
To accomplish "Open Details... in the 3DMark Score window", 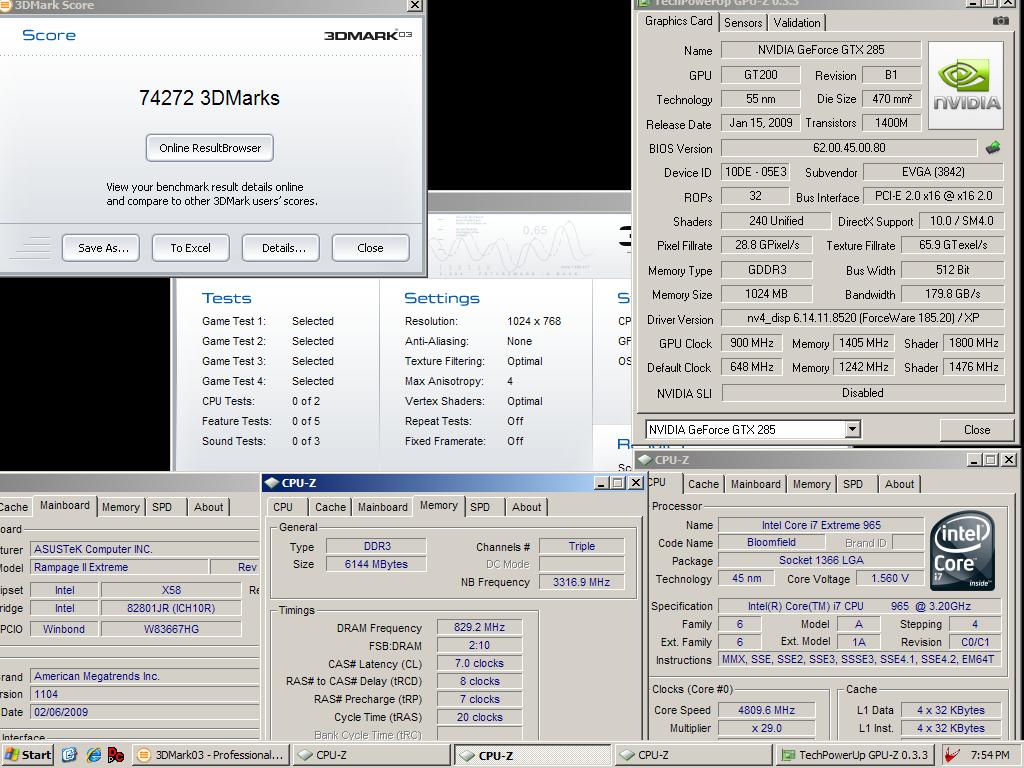I will 281,248.
